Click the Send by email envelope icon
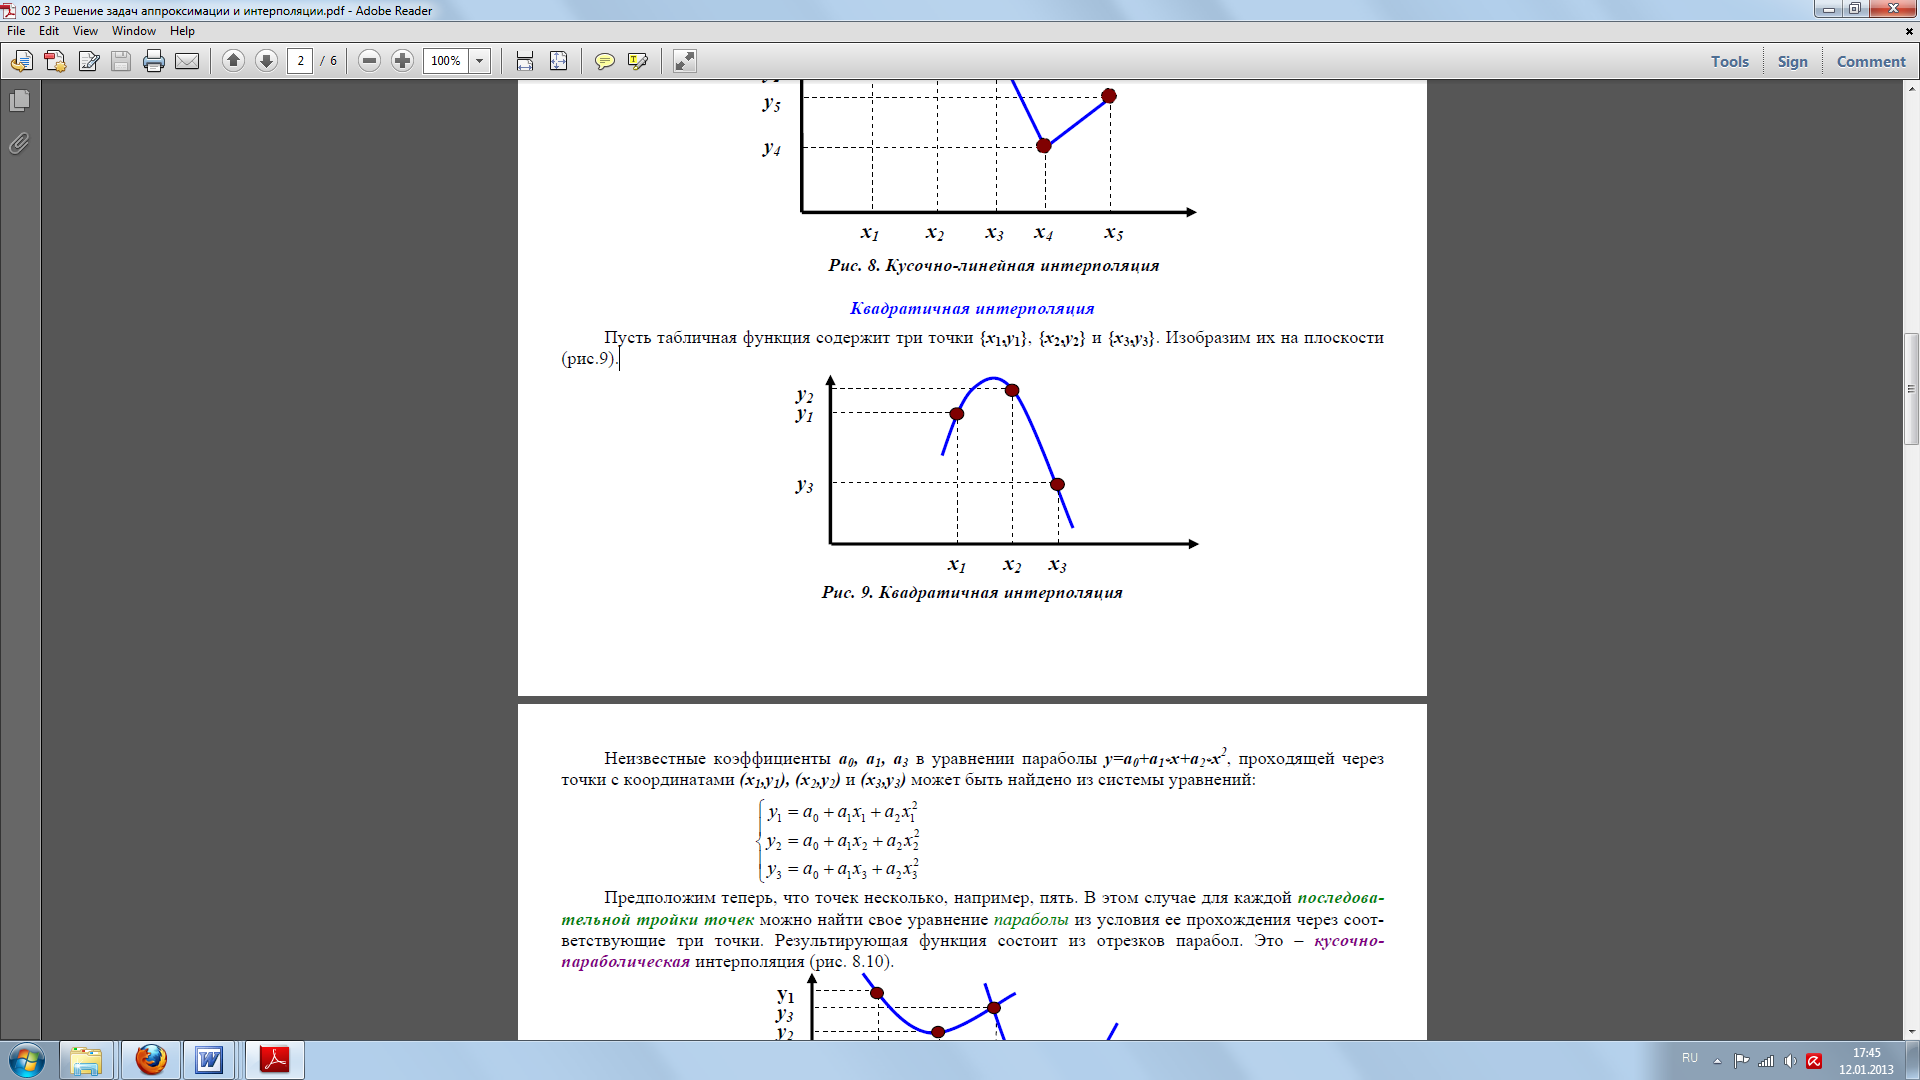The image size is (1920, 1080). [187, 61]
